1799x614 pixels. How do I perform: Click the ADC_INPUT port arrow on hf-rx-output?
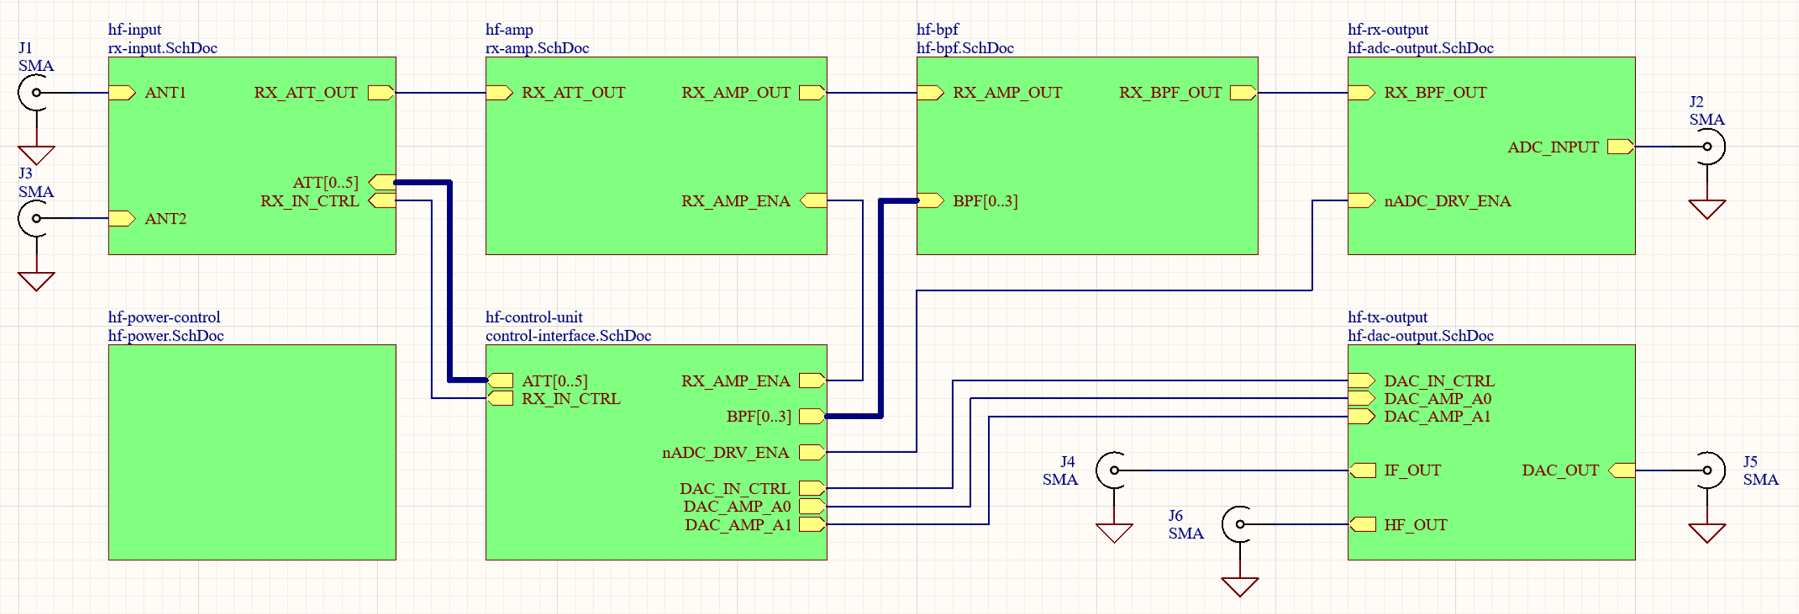(x=1620, y=147)
